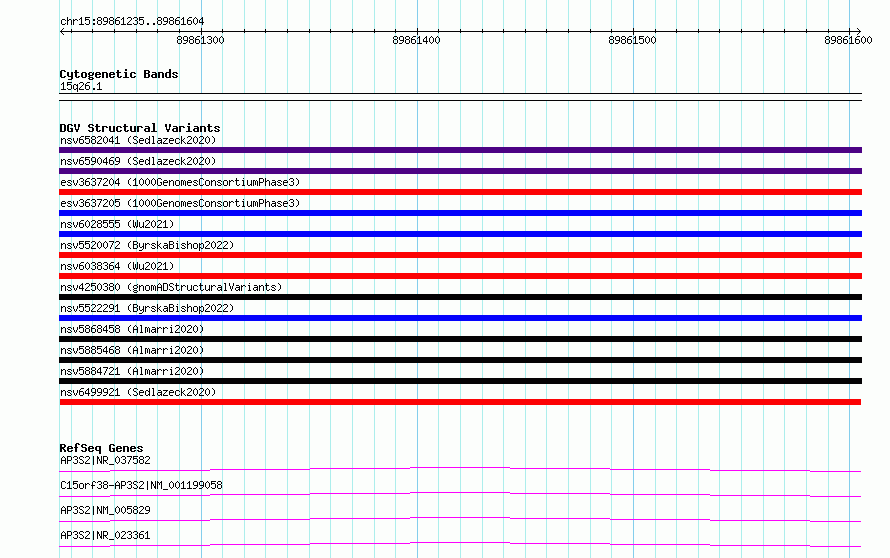Click nsv5868458 (Almarri2020) variant label
The width and height of the screenshot is (890, 558).
(x=132, y=329)
